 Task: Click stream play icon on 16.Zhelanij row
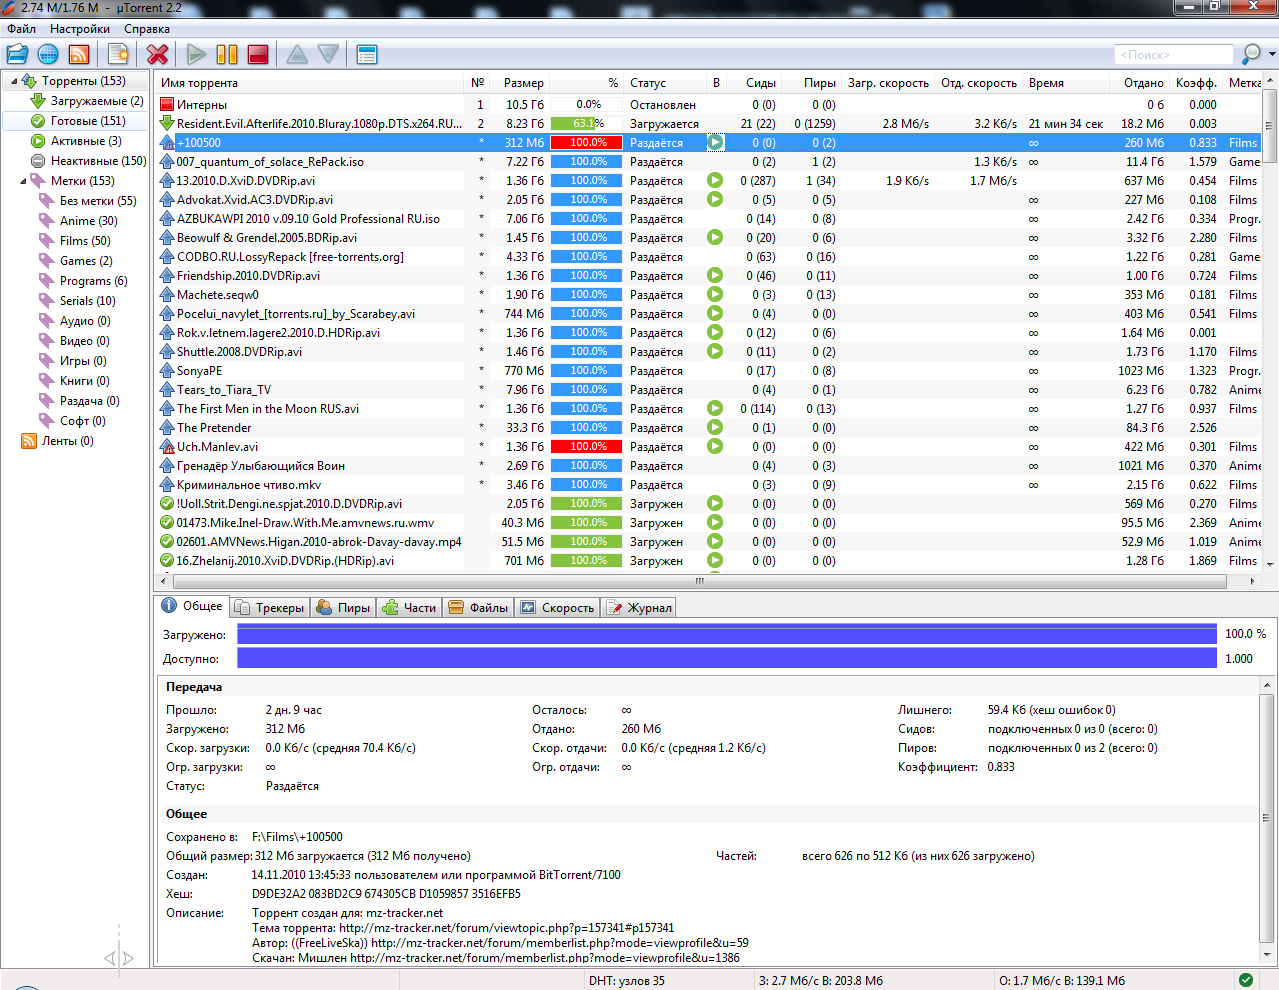(715, 561)
